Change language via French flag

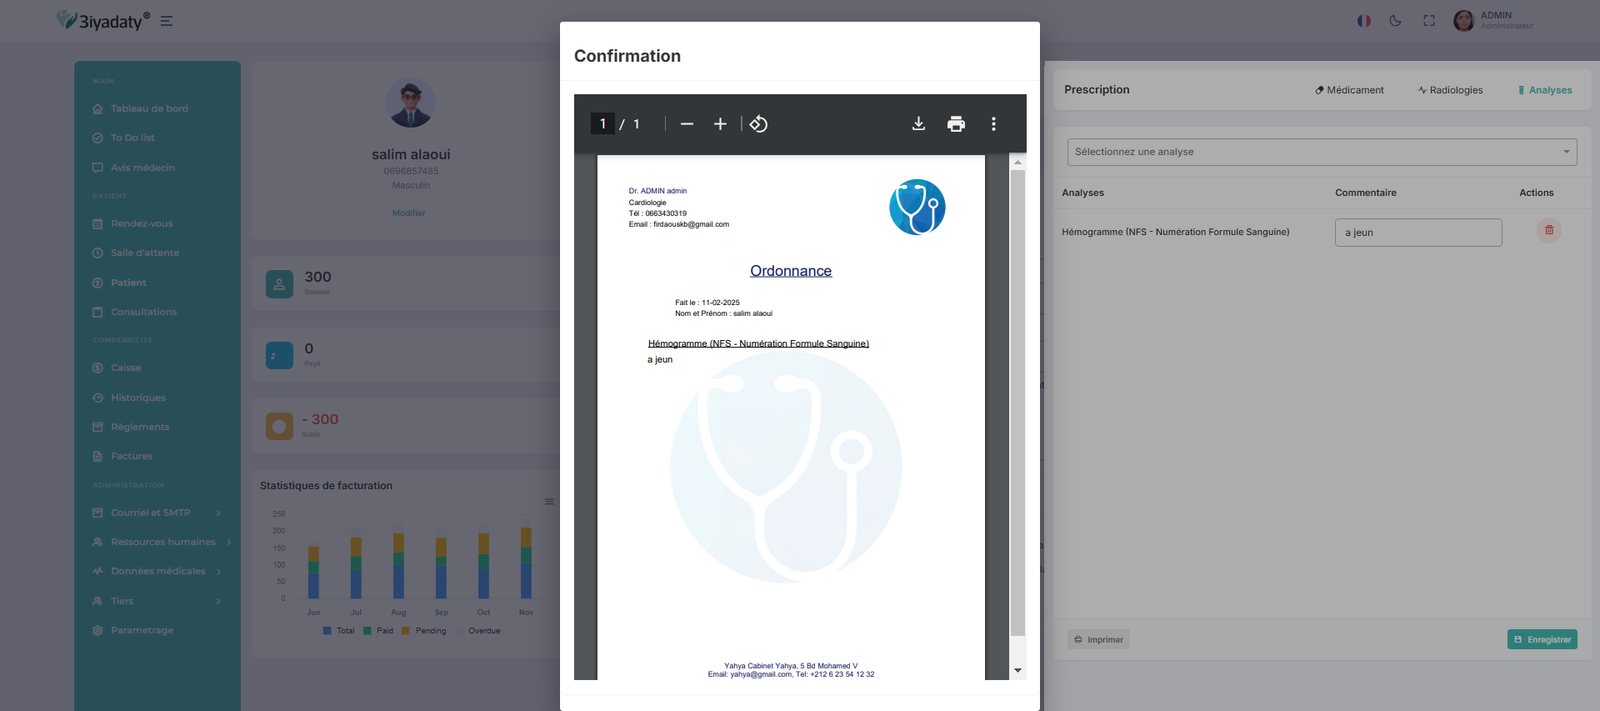pos(1363,21)
